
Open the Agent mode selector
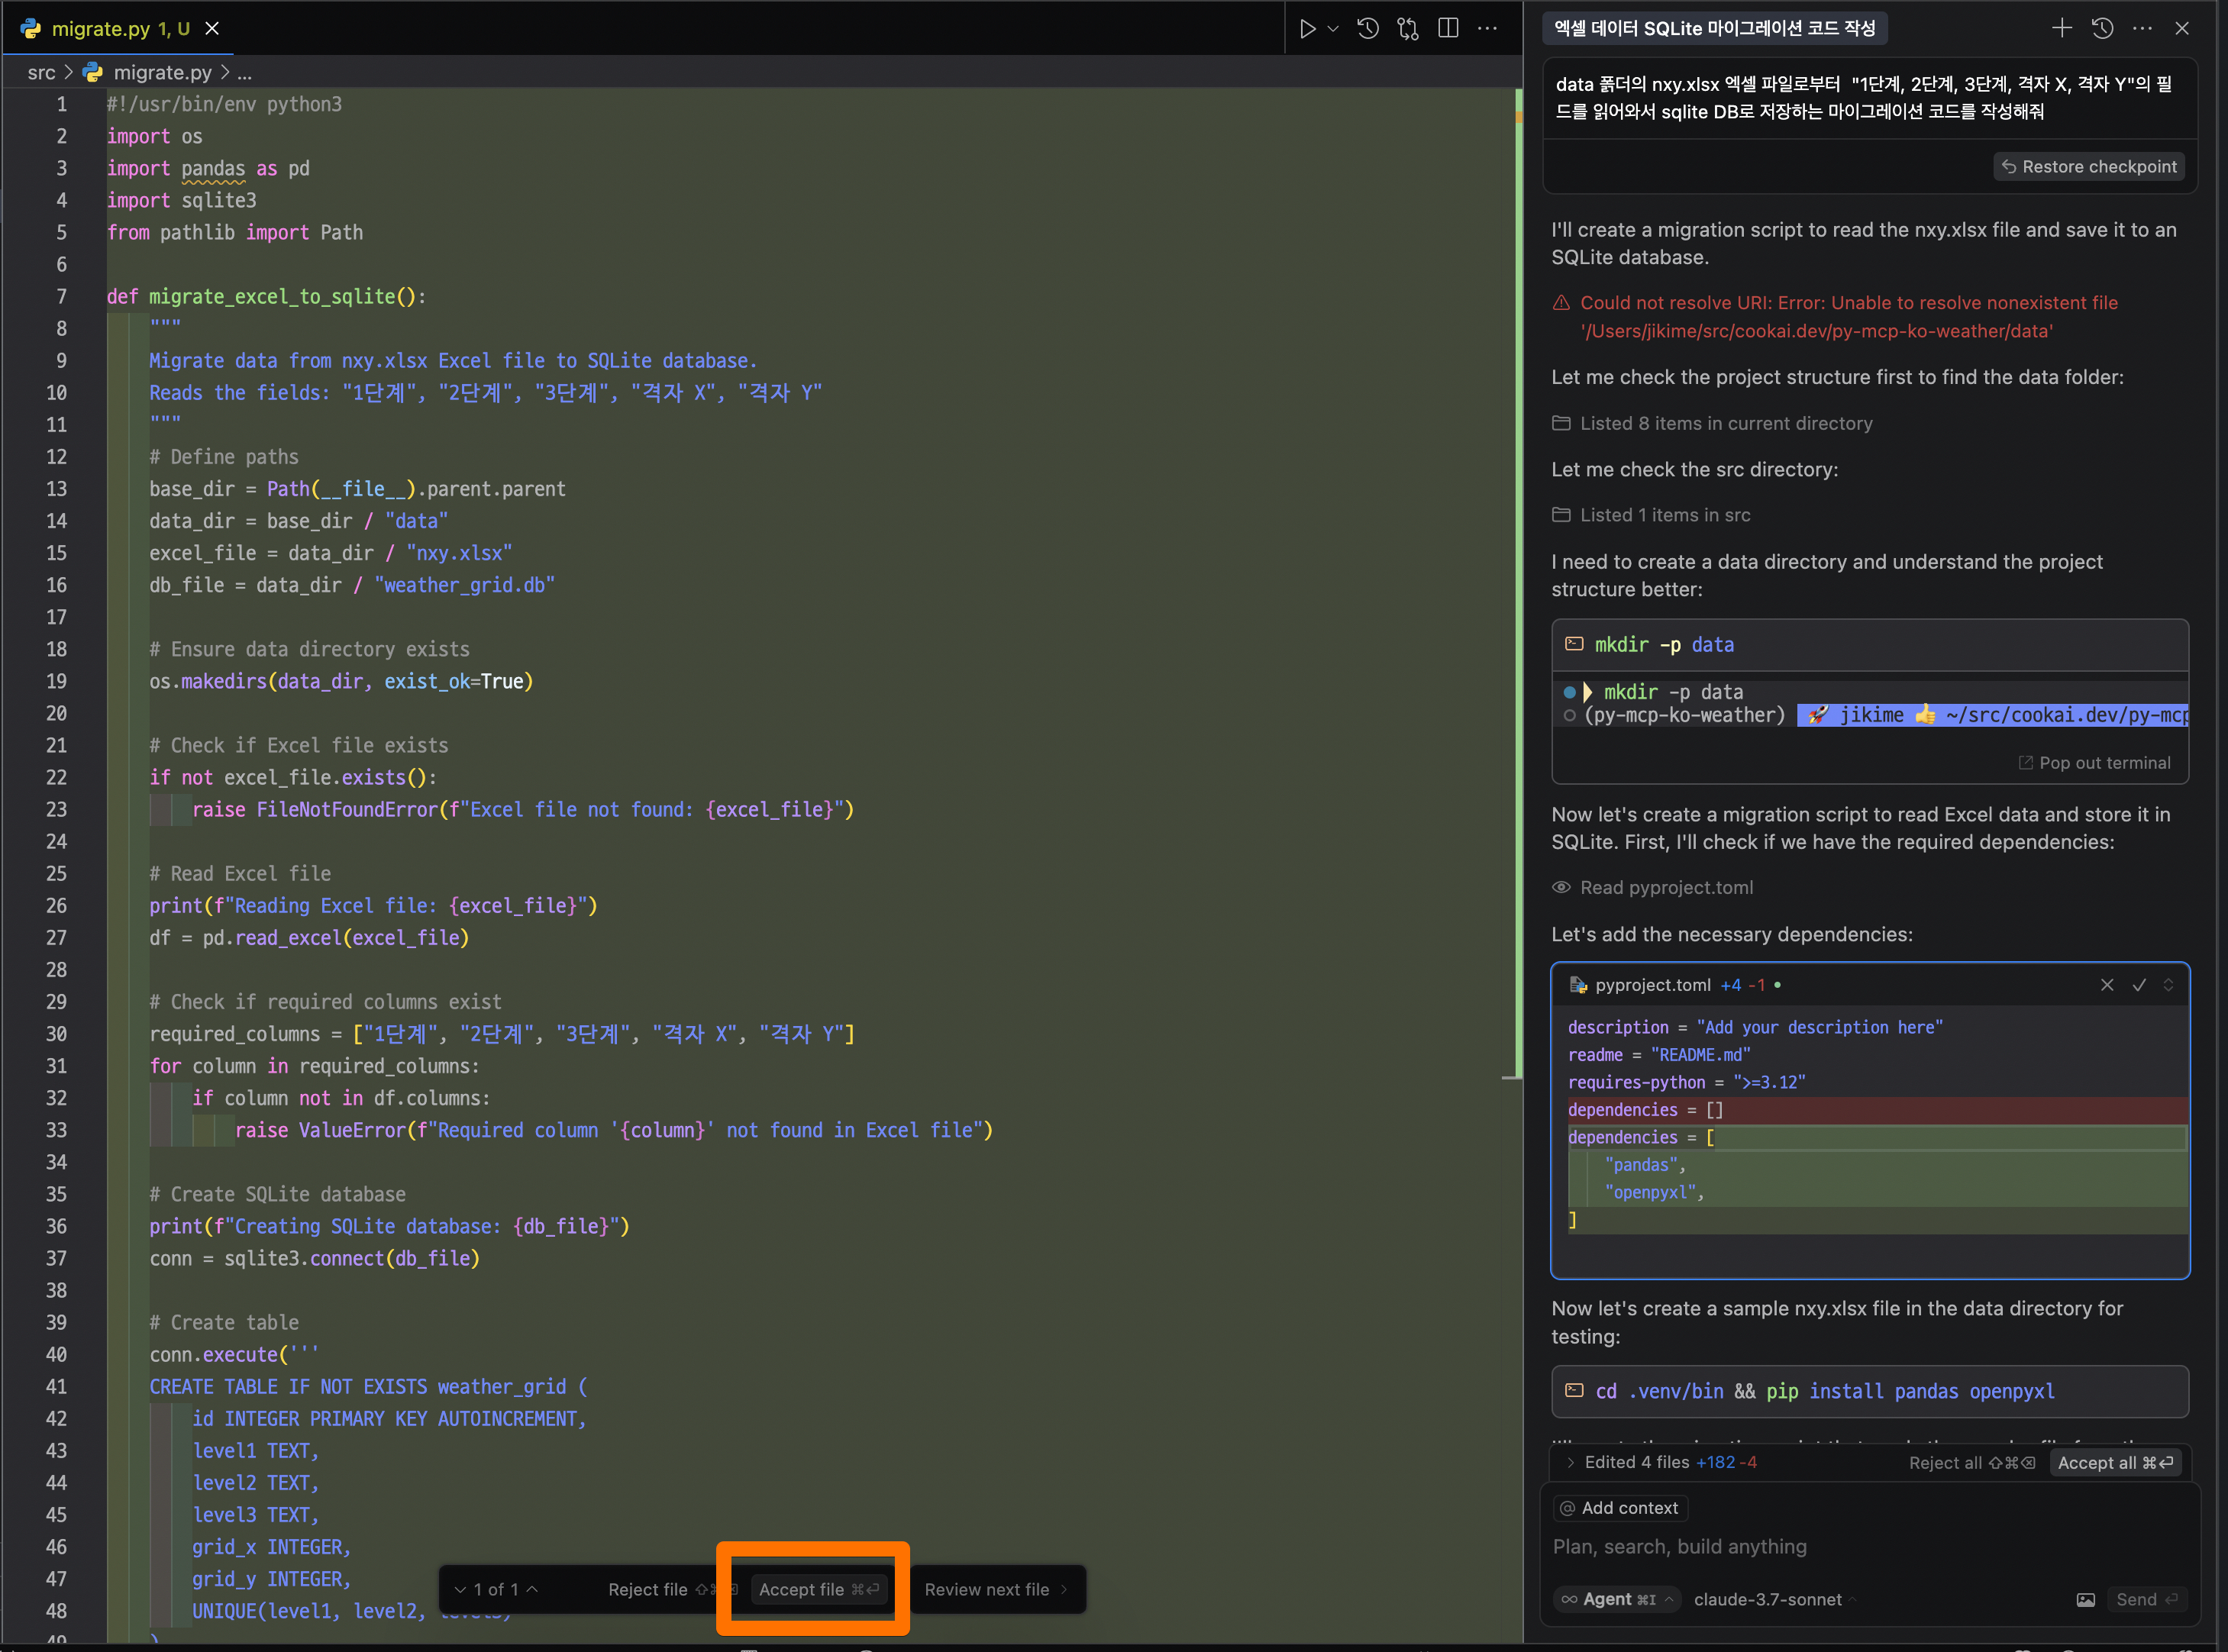[1616, 1599]
